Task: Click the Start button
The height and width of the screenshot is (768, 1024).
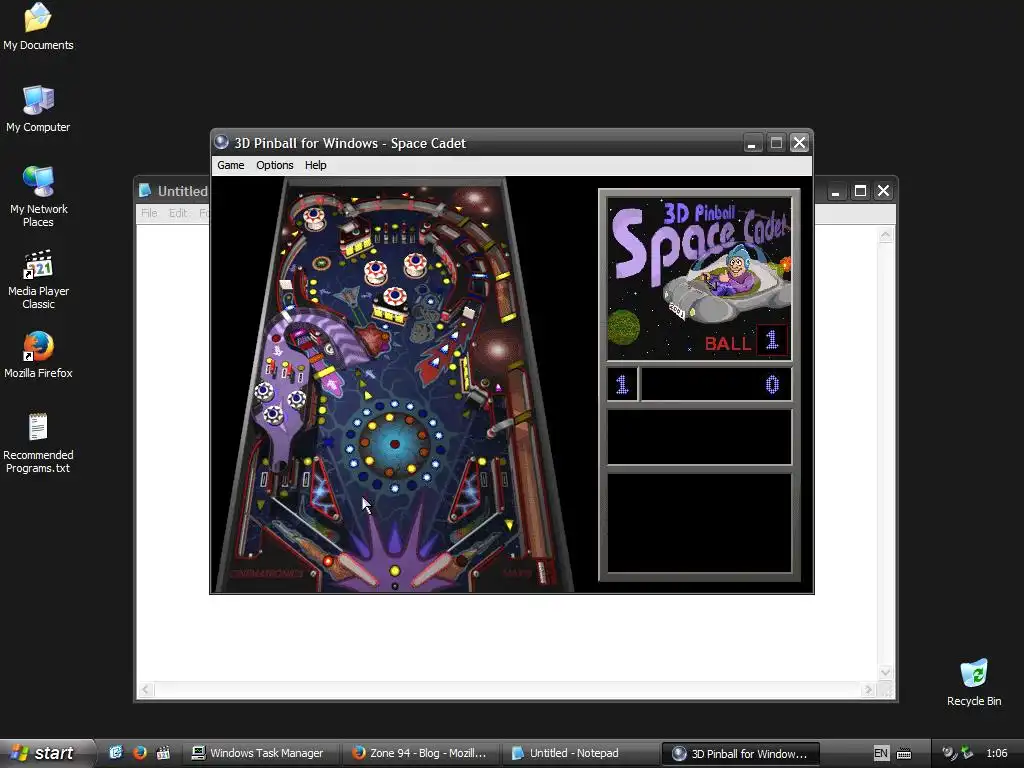Action: coord(46,753)
